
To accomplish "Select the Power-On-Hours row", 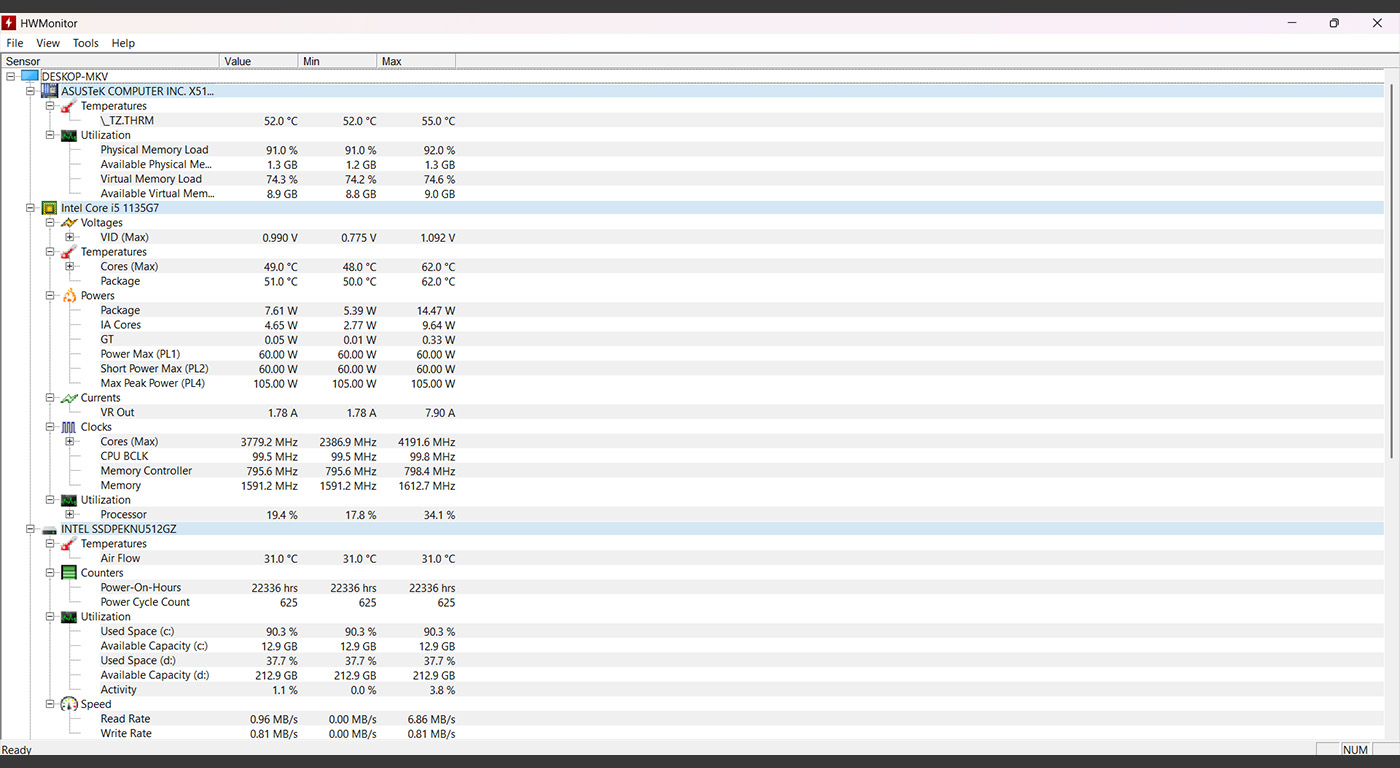I will (x=691, y=588).
